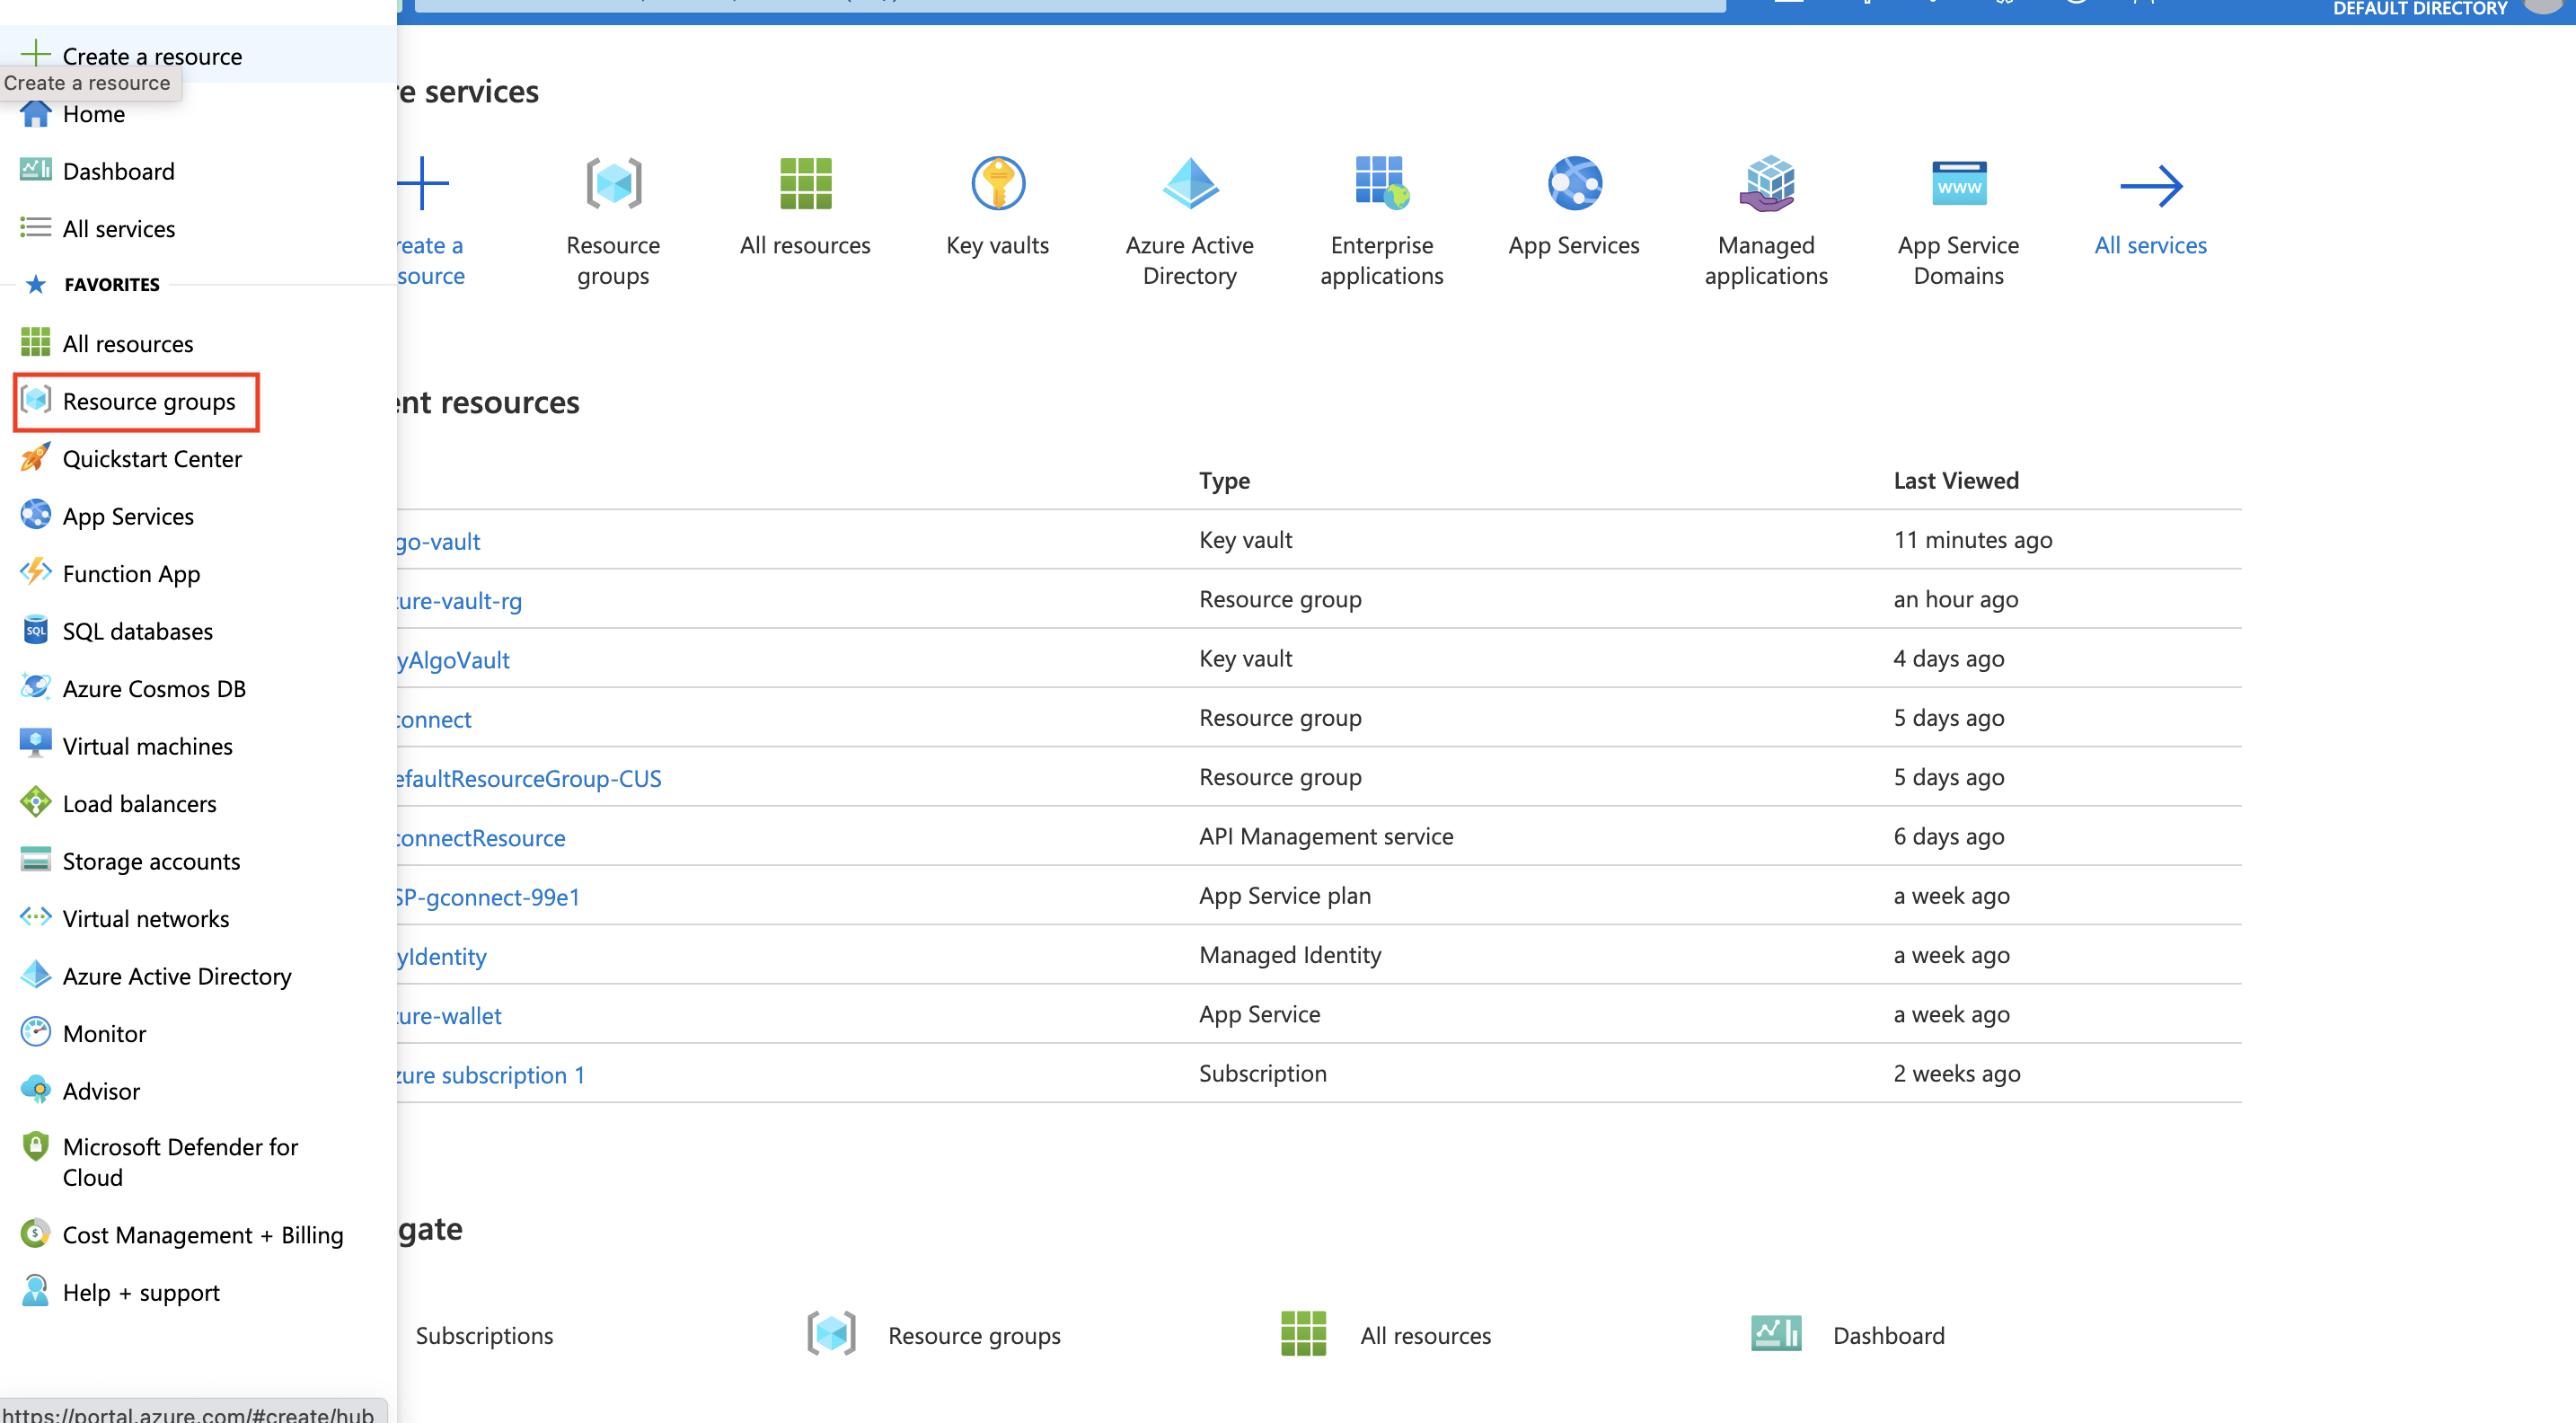The width and height of the screenshot is (2576, 1423).
Task: Open Cost Management + Billing menu item
Action: point(202,1235)
